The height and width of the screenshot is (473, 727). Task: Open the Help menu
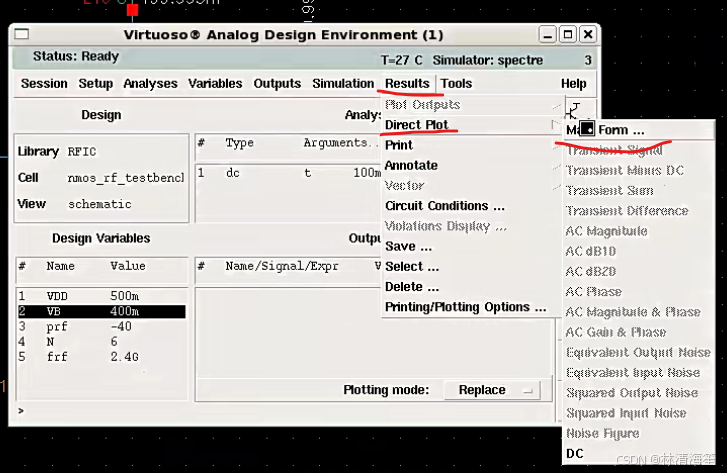point(574,83)
